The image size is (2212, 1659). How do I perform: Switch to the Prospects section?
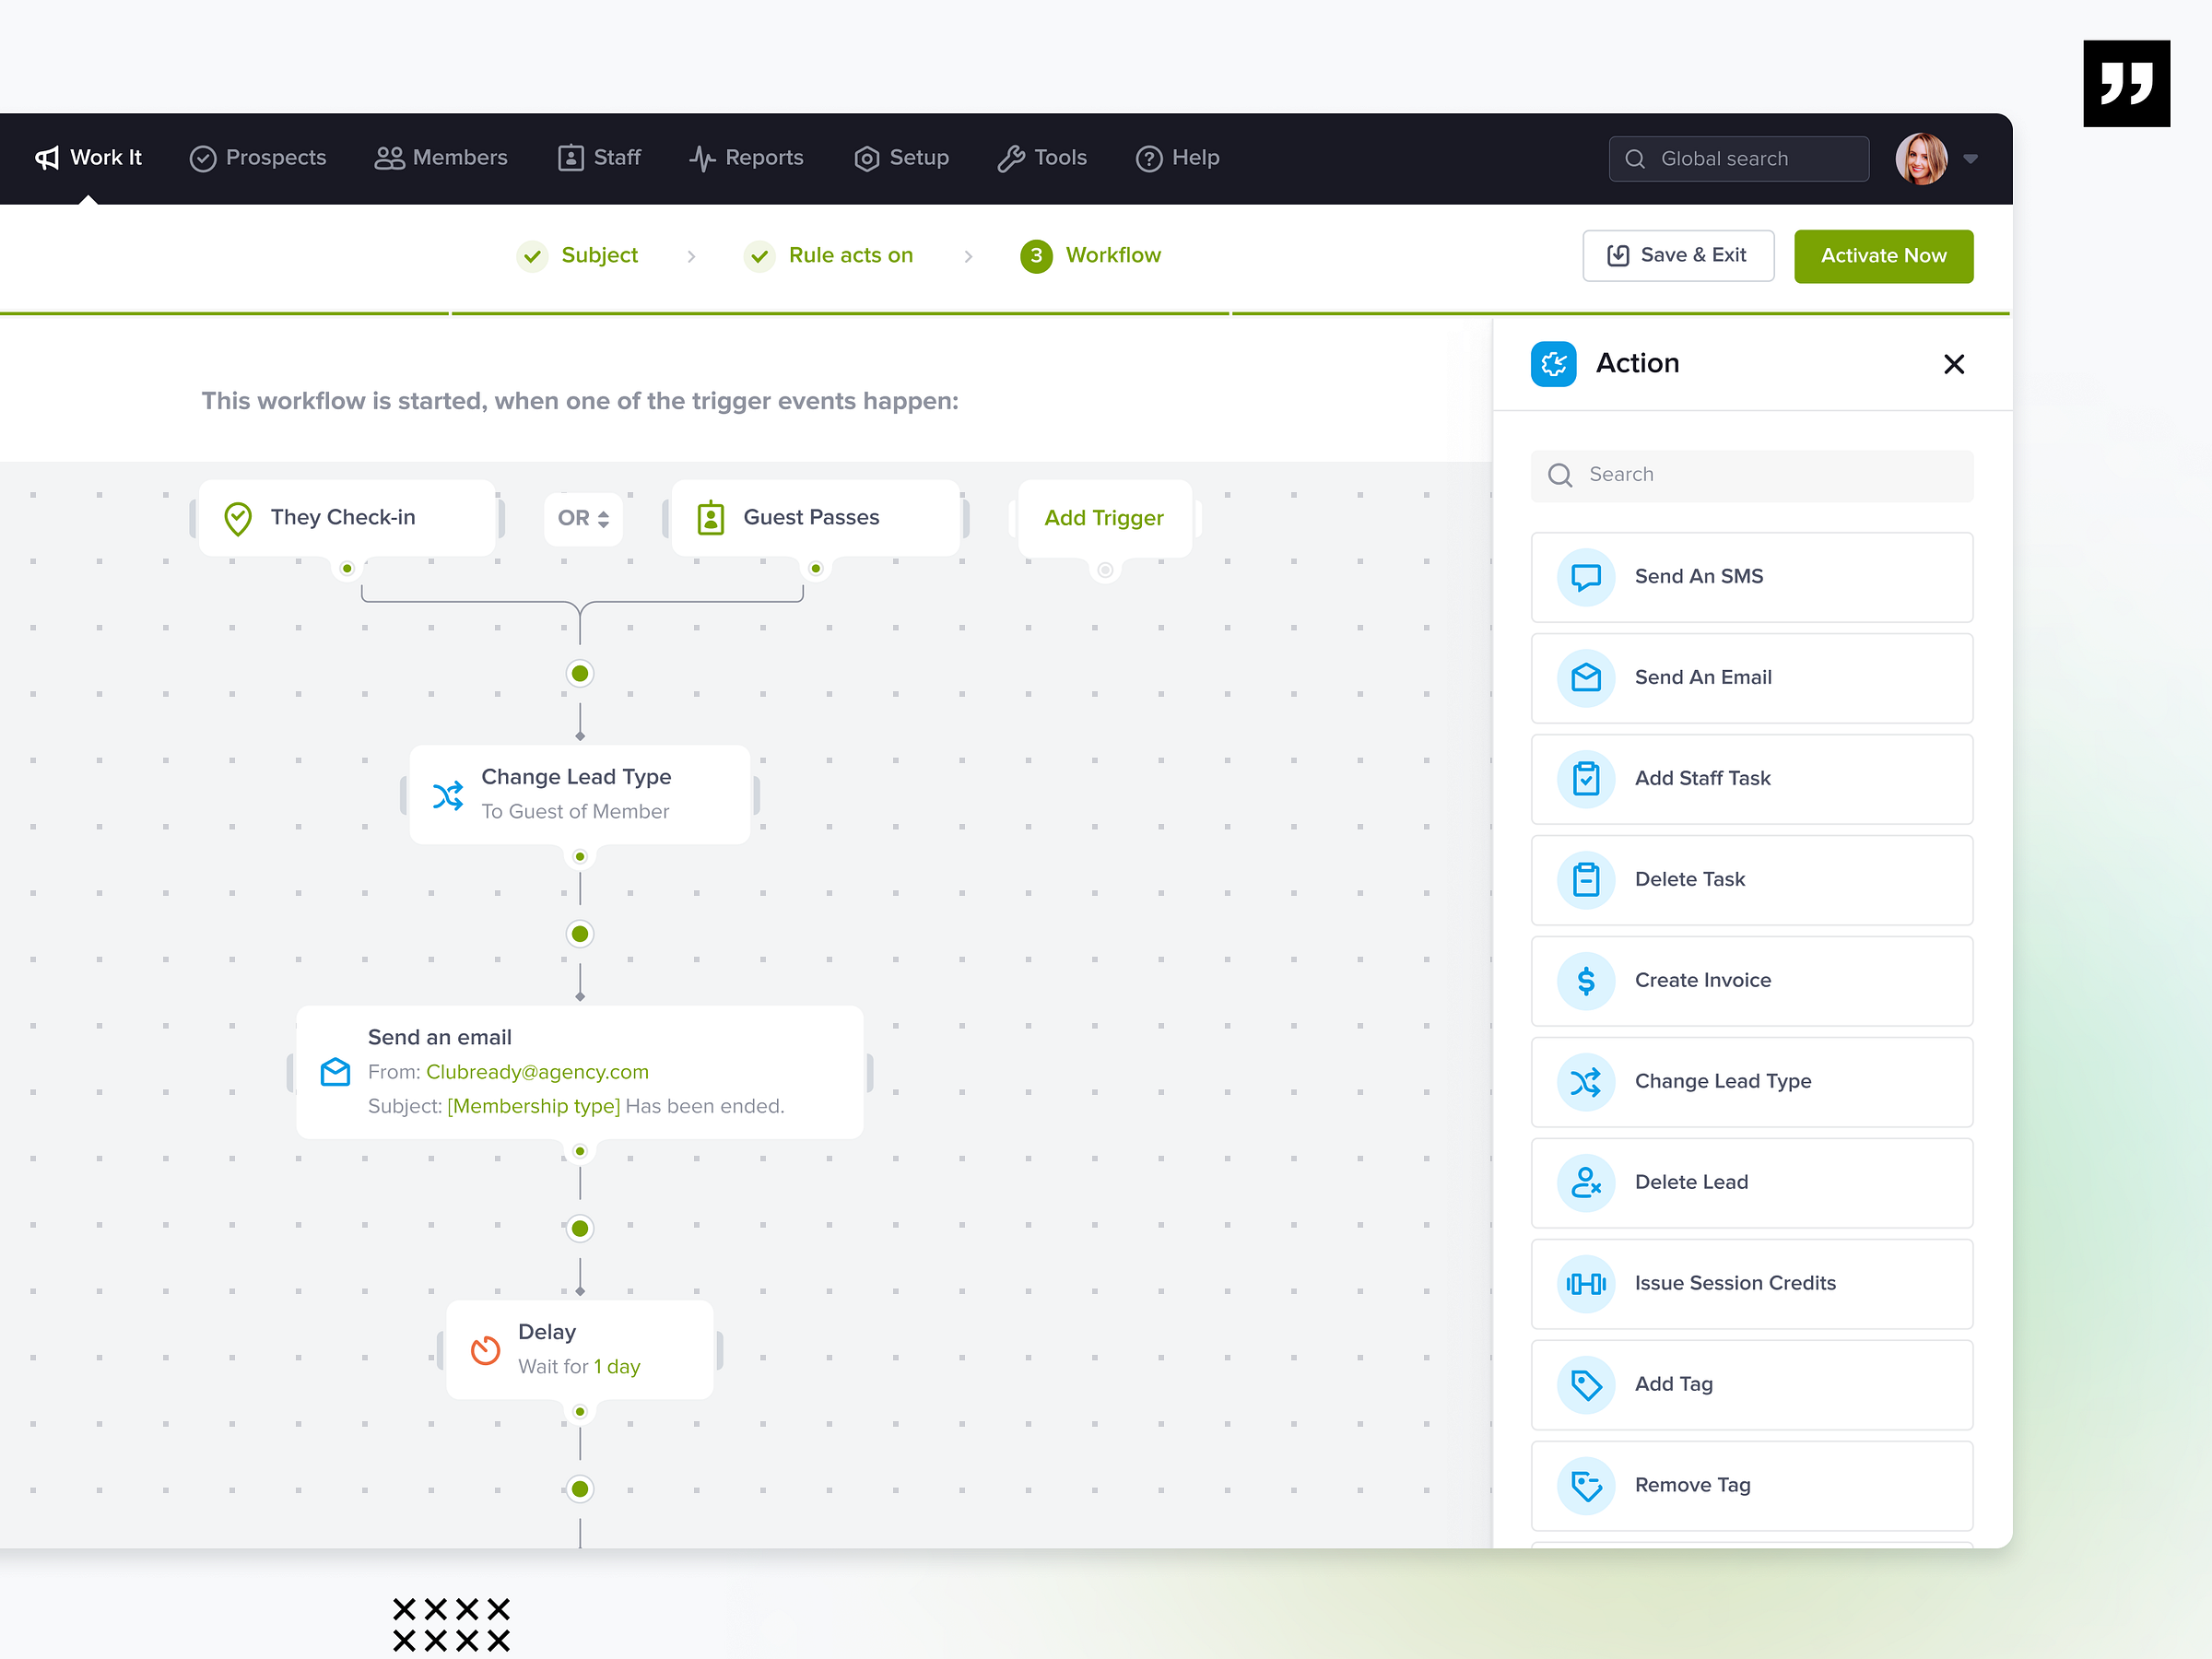coord(258,157)
